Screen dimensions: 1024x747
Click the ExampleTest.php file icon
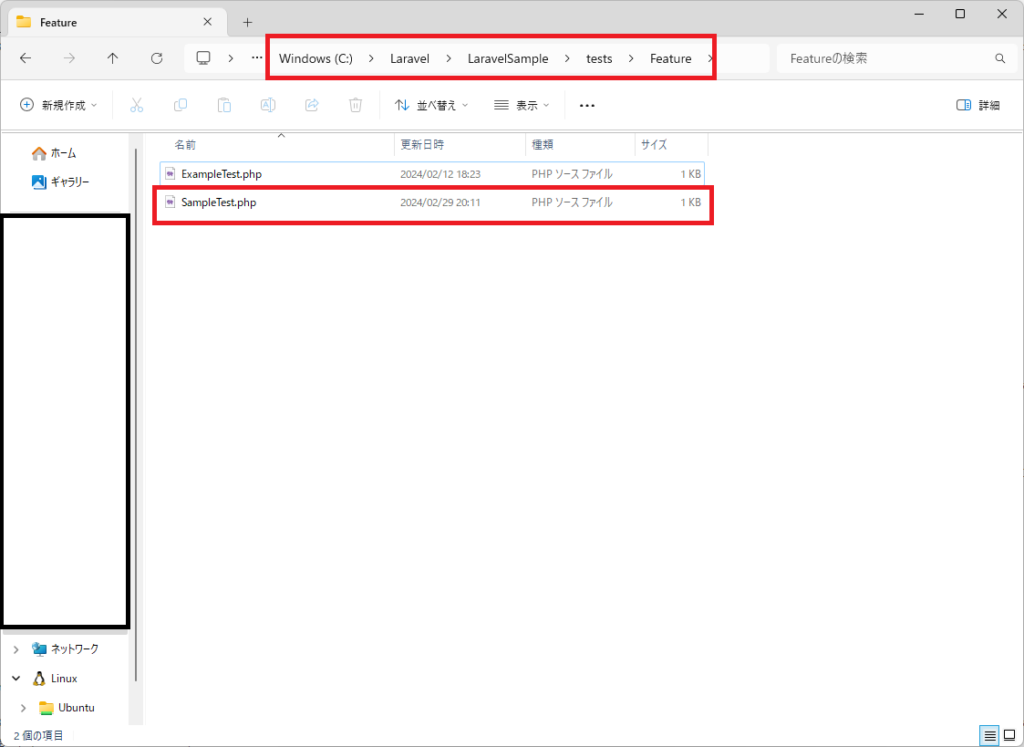click(170, 174)
